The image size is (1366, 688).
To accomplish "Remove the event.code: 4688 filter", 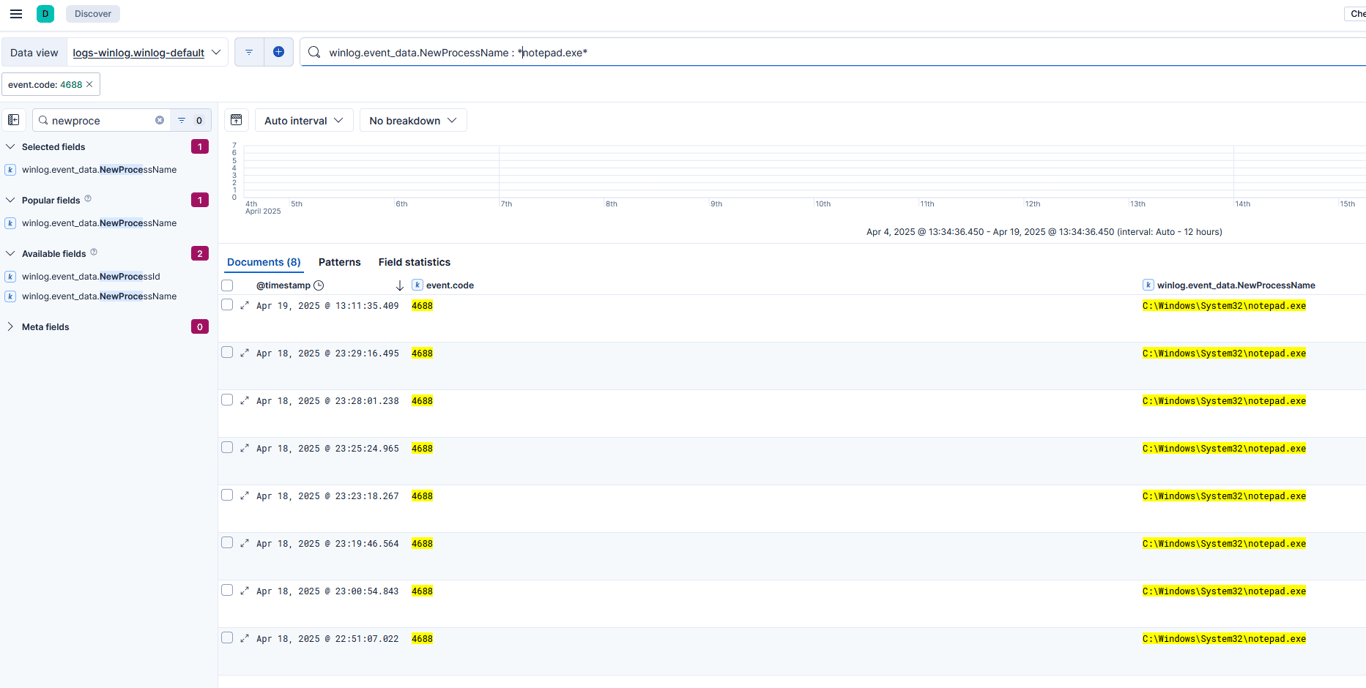I will (90, 85).
